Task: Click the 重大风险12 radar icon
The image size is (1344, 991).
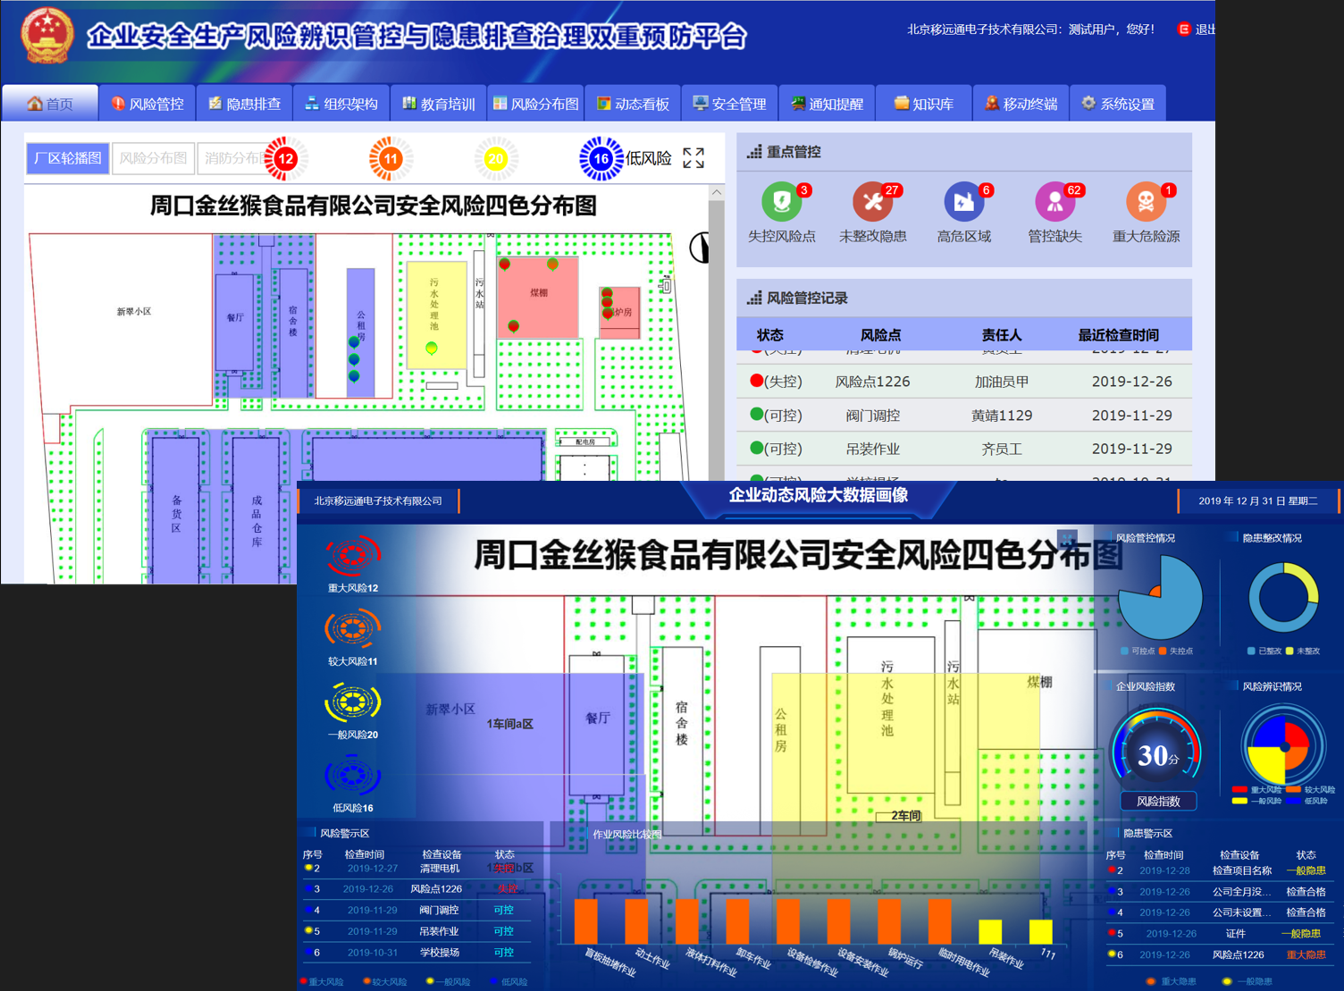Action: pyautogui.click(x=352, y=557)
